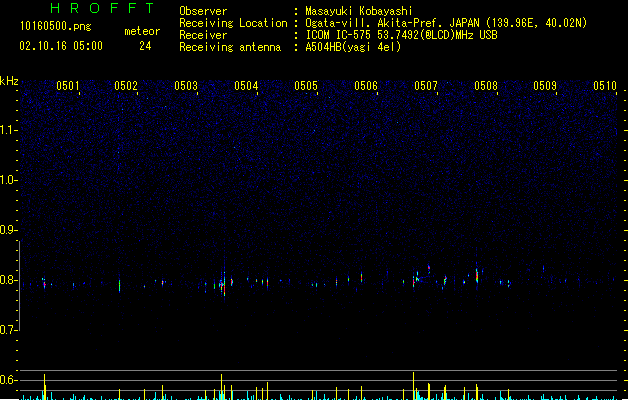Click the 0.6 kHz axis label
This screenshot has width=629, height=400.
(x=8, y=380)
